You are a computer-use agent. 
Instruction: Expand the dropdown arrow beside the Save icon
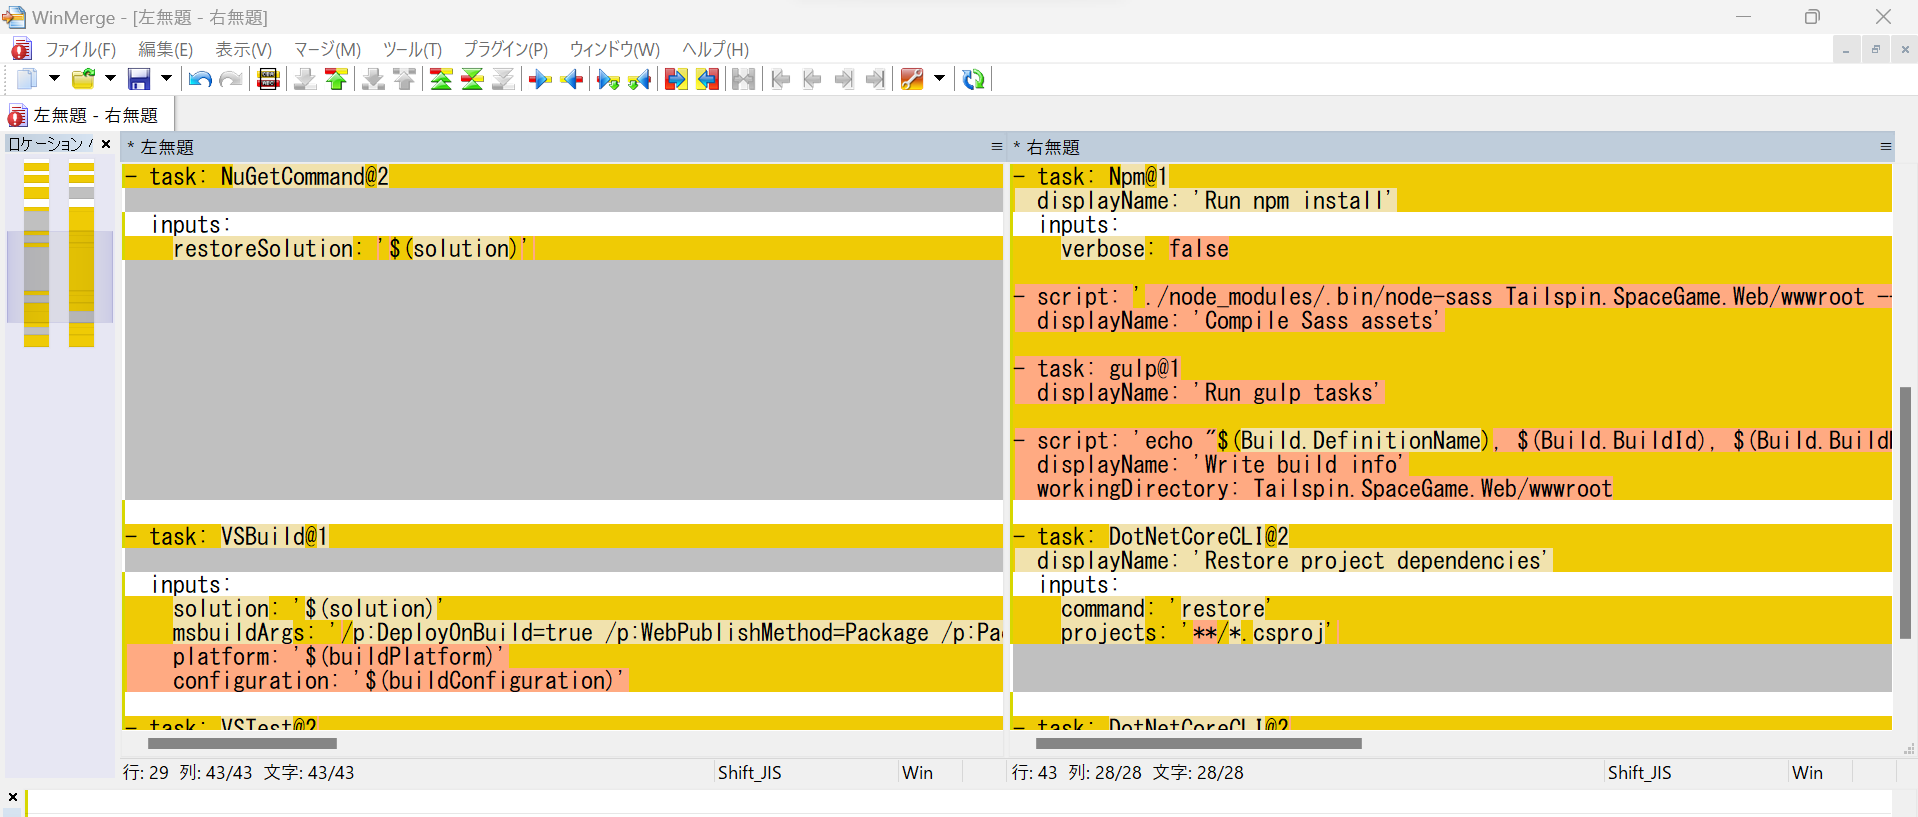(166, 79)
